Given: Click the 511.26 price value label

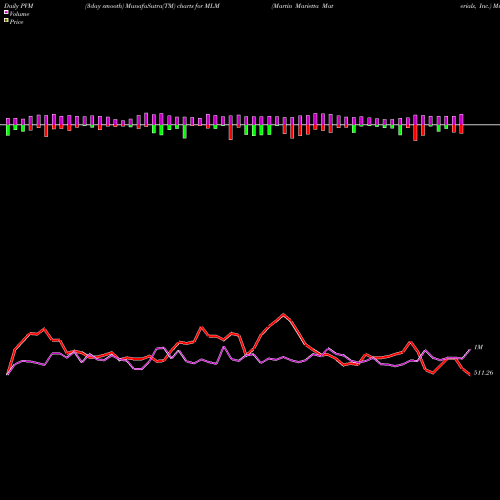Looking at the screenshot, I should point(483,373).
